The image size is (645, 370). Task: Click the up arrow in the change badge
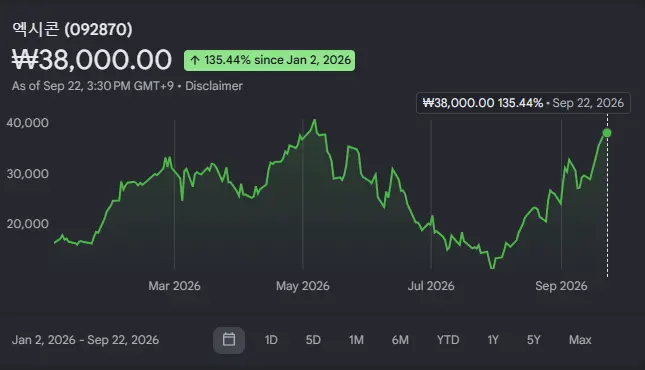(x=195, y=61)
